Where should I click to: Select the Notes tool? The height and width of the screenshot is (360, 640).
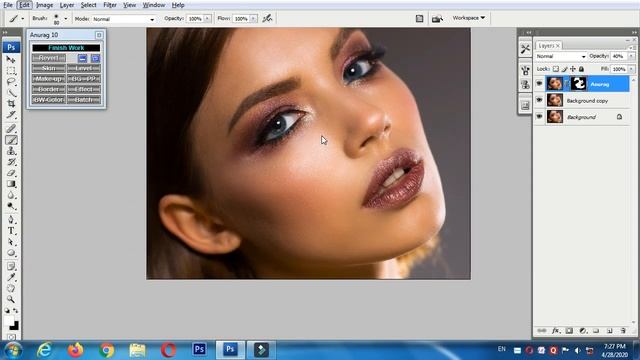coord(11,267)
